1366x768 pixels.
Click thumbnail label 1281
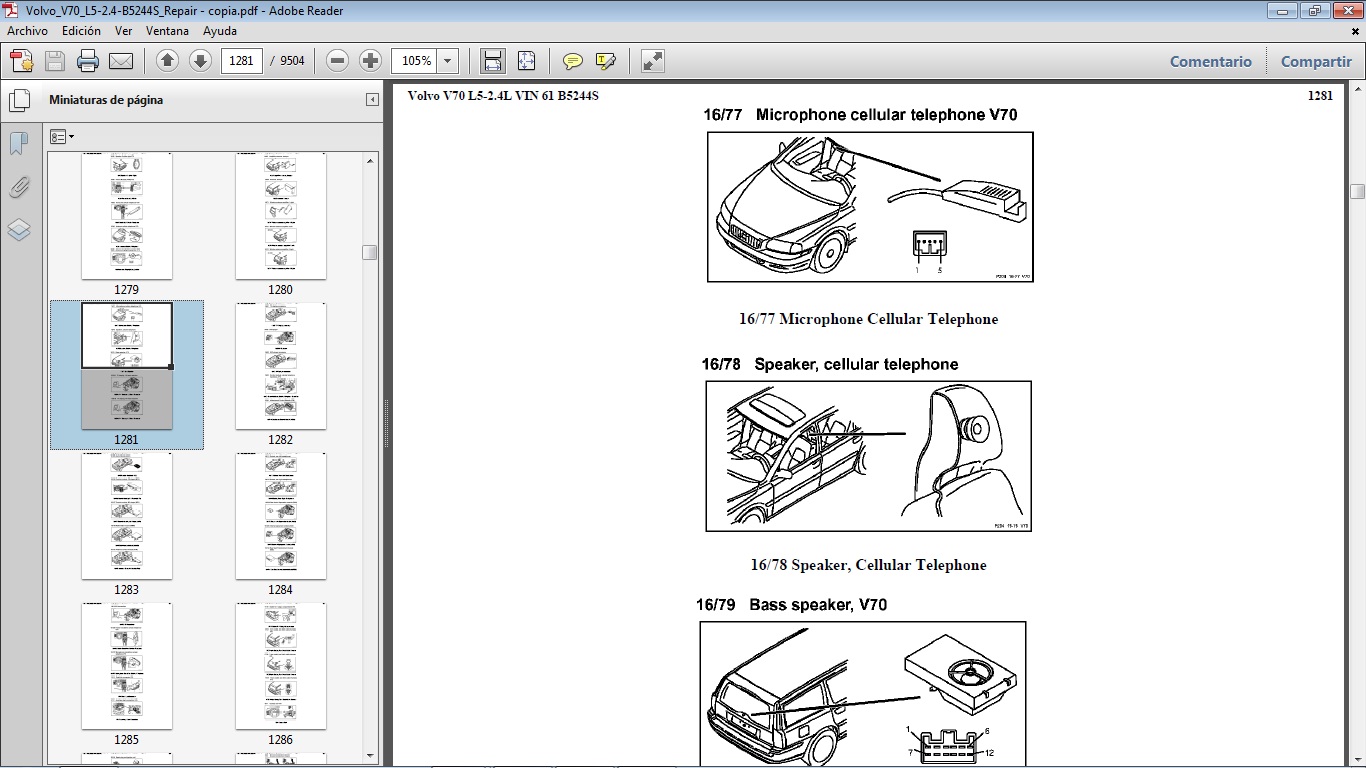coord(127,440)
